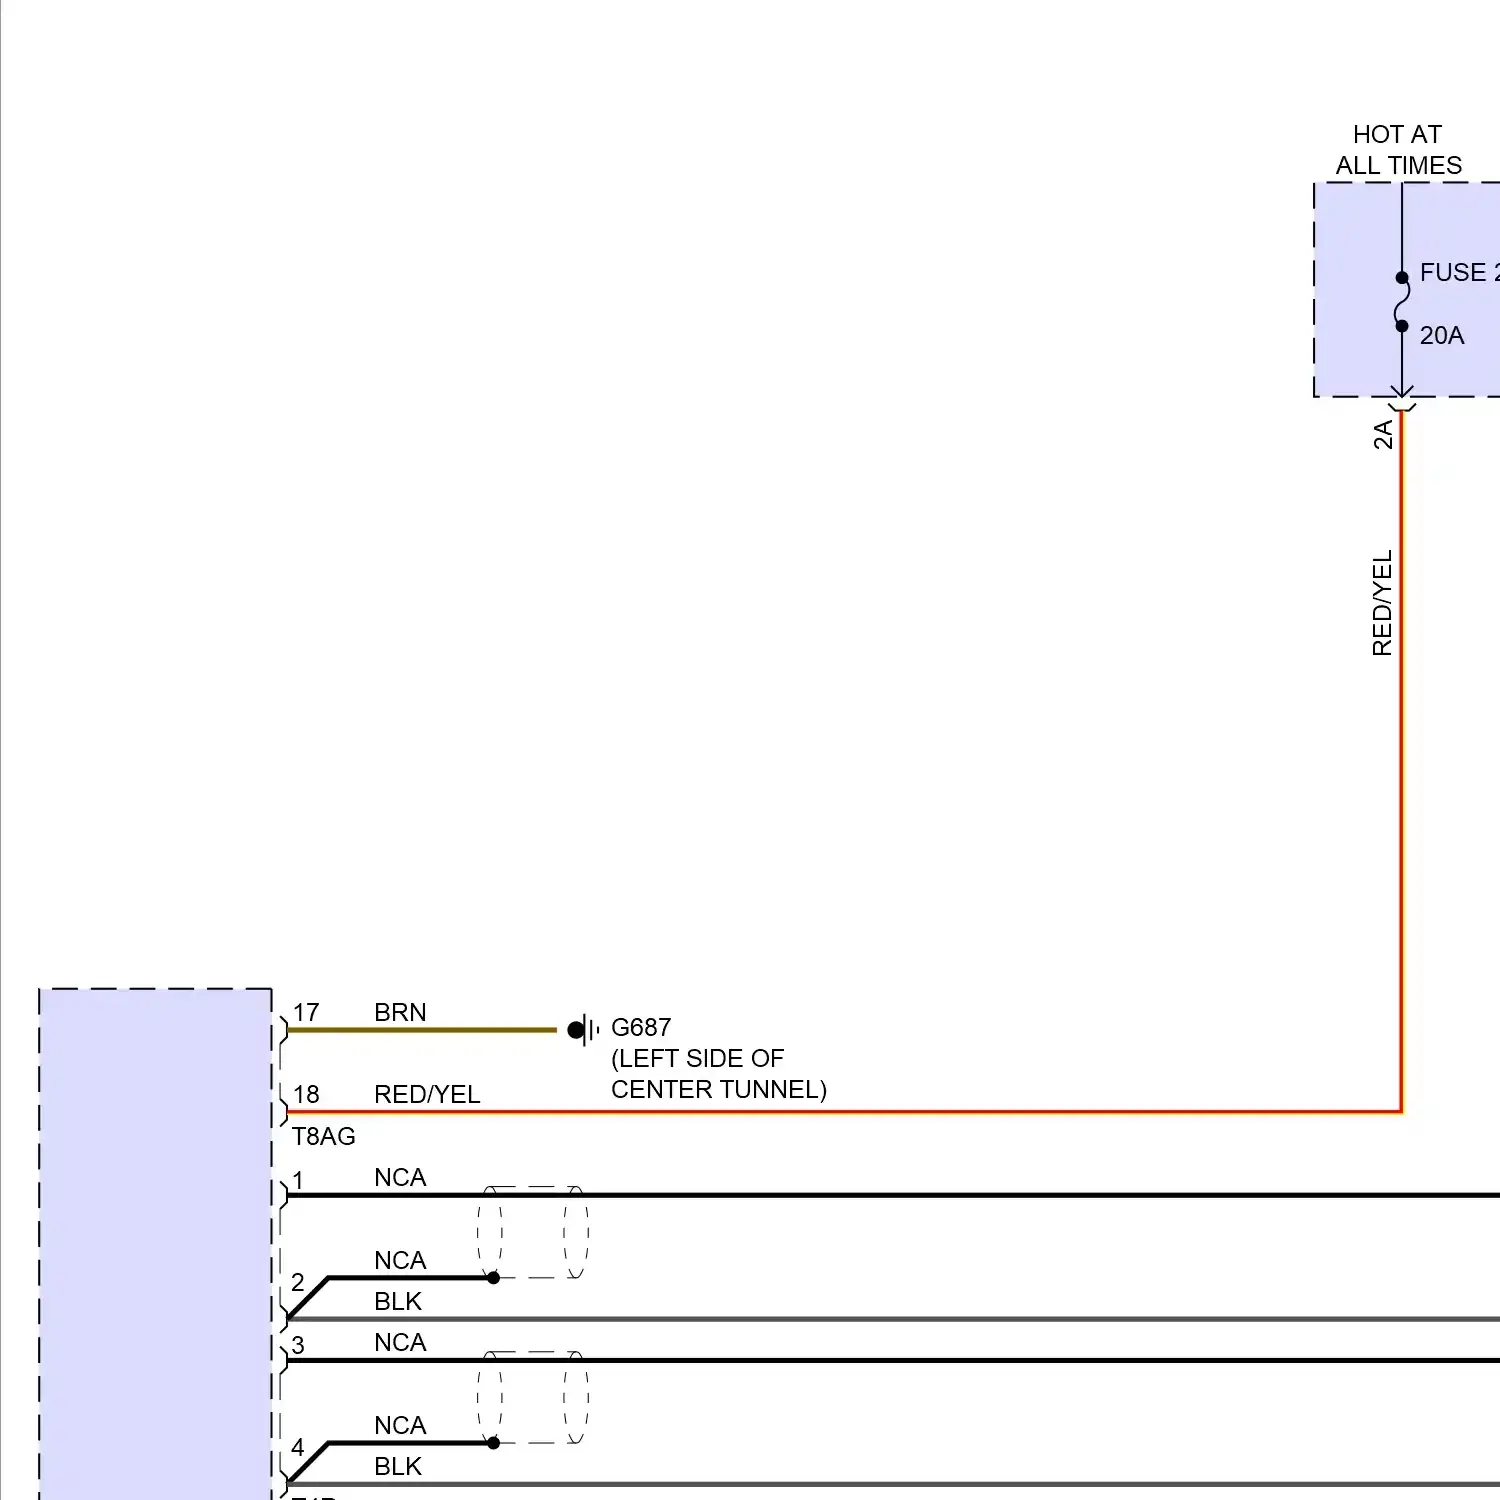
Task: Click pin 17 label
Action: click(306, 1012)
